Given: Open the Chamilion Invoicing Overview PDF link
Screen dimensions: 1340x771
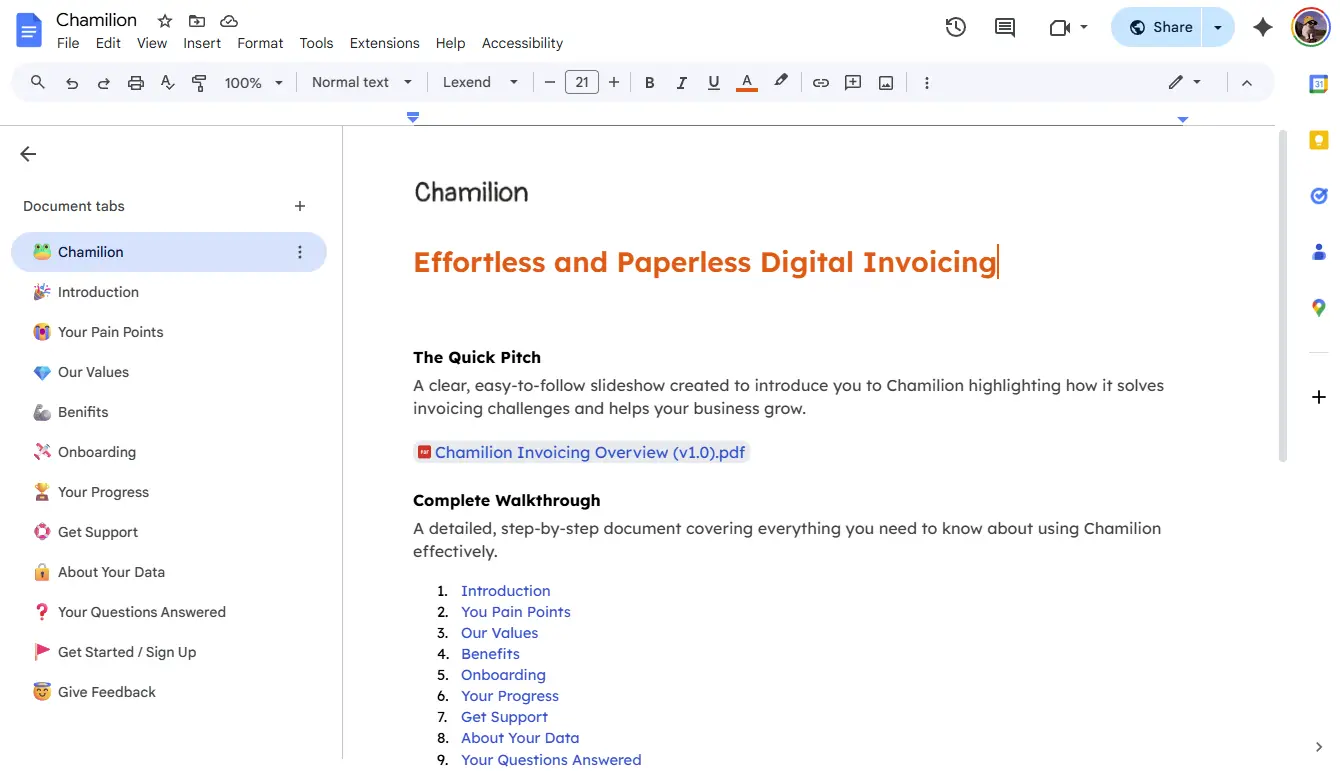Looking at the screenshot, I should coord(588,452).
